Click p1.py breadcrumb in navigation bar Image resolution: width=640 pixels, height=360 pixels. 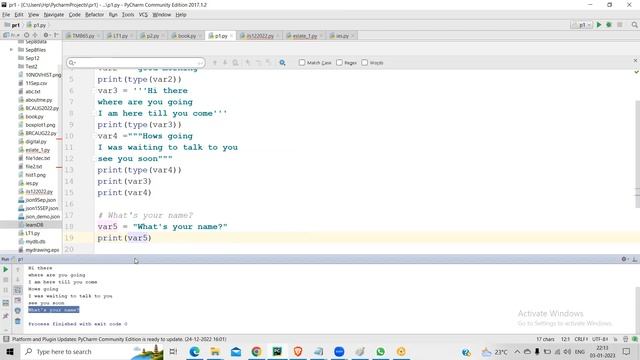coord(36,25)
